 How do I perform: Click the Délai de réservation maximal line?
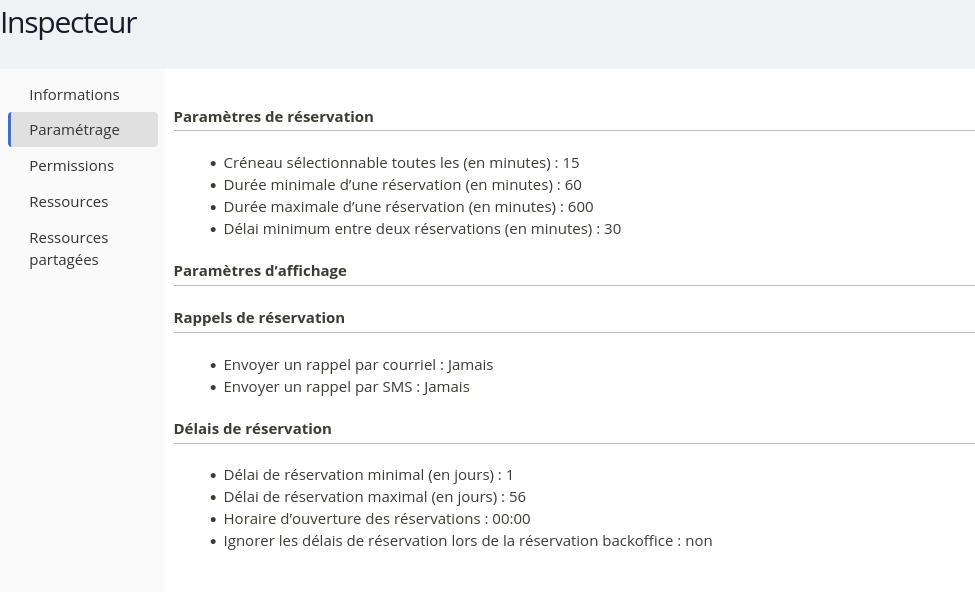[x=374, y=496]
